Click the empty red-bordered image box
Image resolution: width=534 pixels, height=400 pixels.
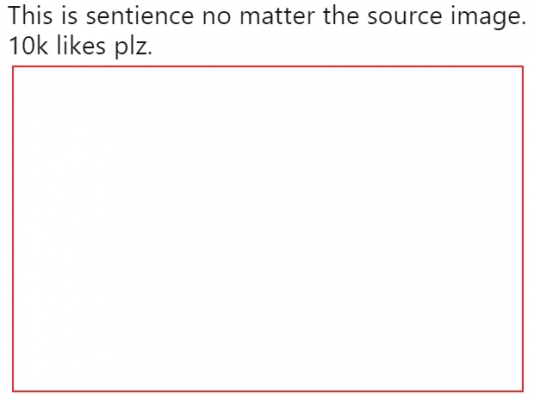point(268,229)
